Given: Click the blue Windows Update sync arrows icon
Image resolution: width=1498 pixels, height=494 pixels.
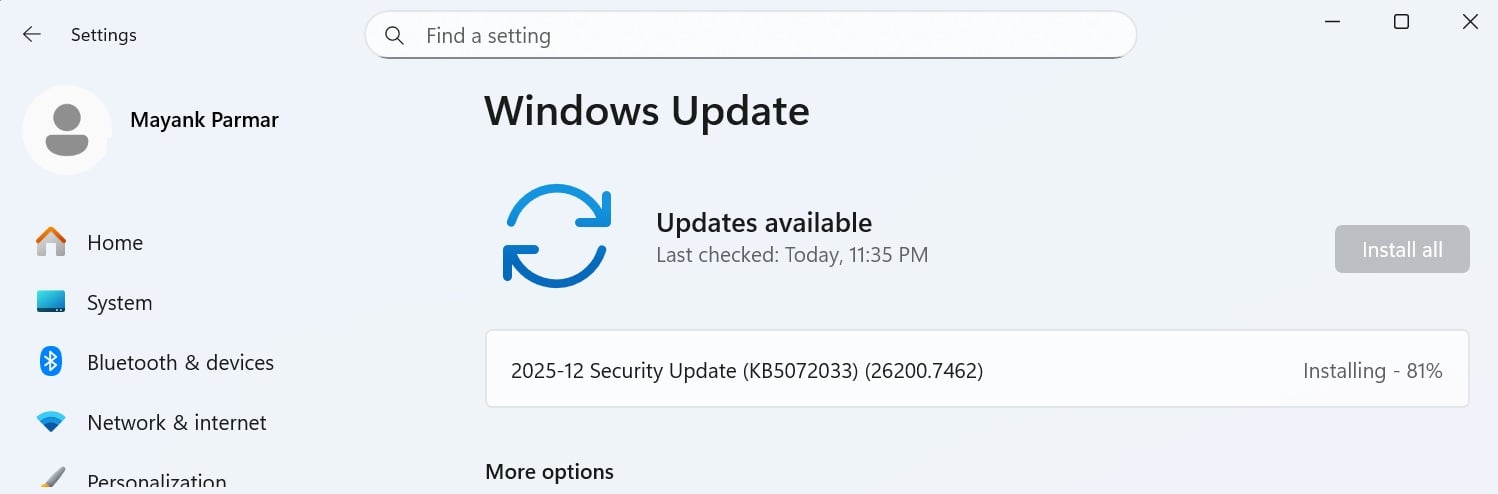Looking at the screenshot, I should pyautogui.click(x=556, y=236).
